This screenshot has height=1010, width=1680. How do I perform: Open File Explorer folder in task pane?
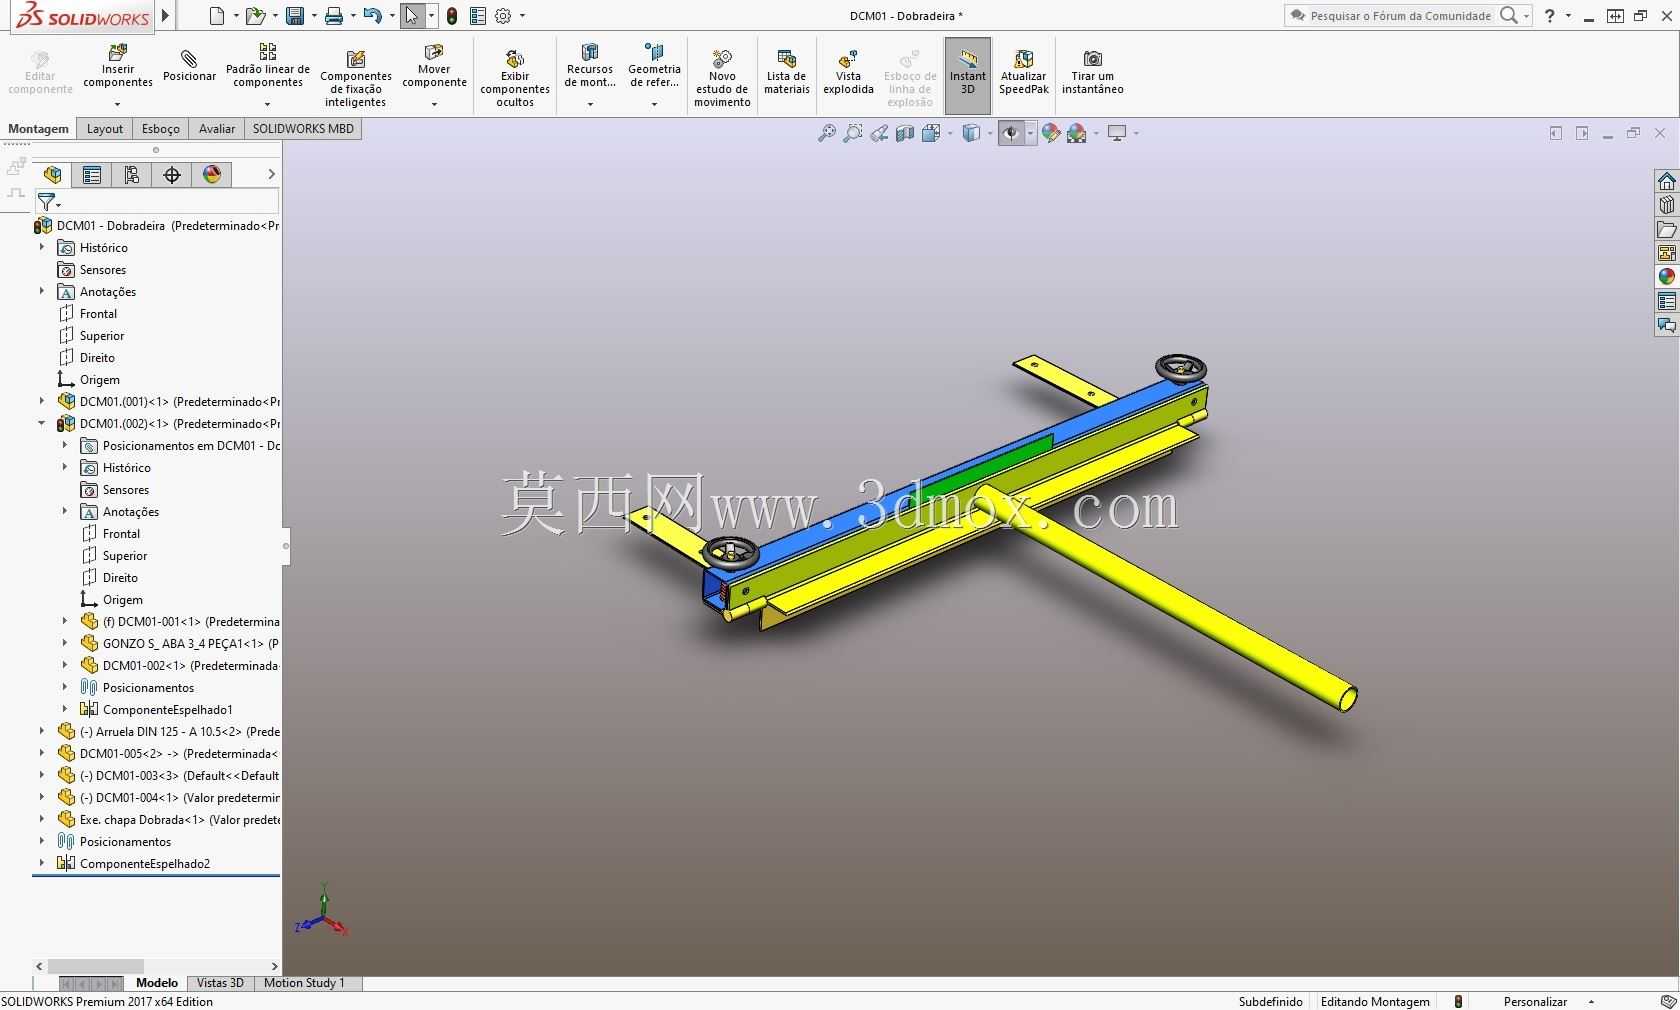pos(1667,229)
